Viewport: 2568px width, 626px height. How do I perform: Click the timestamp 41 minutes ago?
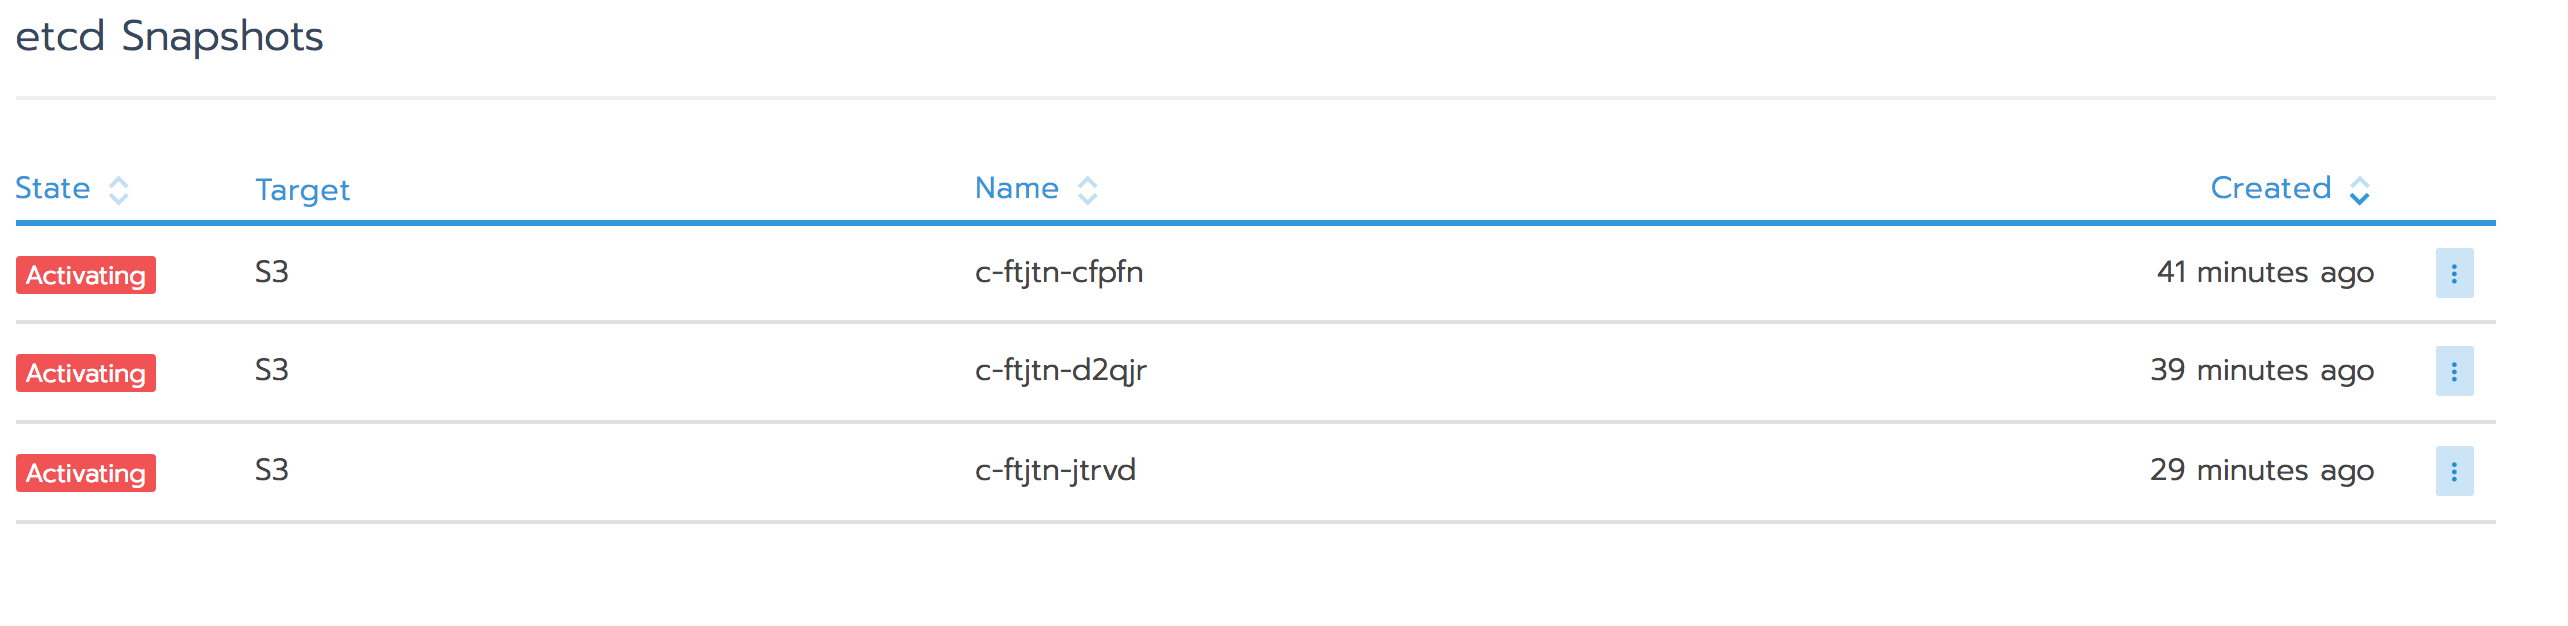coord(2264,272)
